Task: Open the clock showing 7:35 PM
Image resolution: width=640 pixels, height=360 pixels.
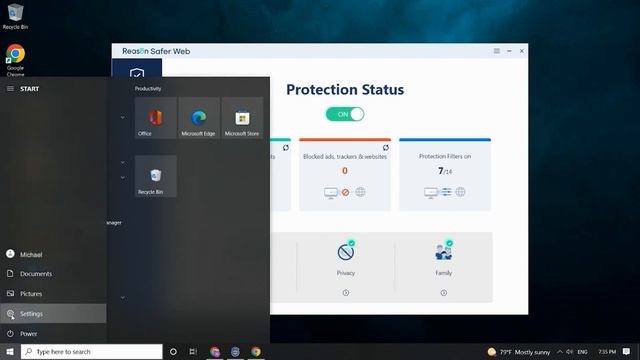Action: click(607, 351)
